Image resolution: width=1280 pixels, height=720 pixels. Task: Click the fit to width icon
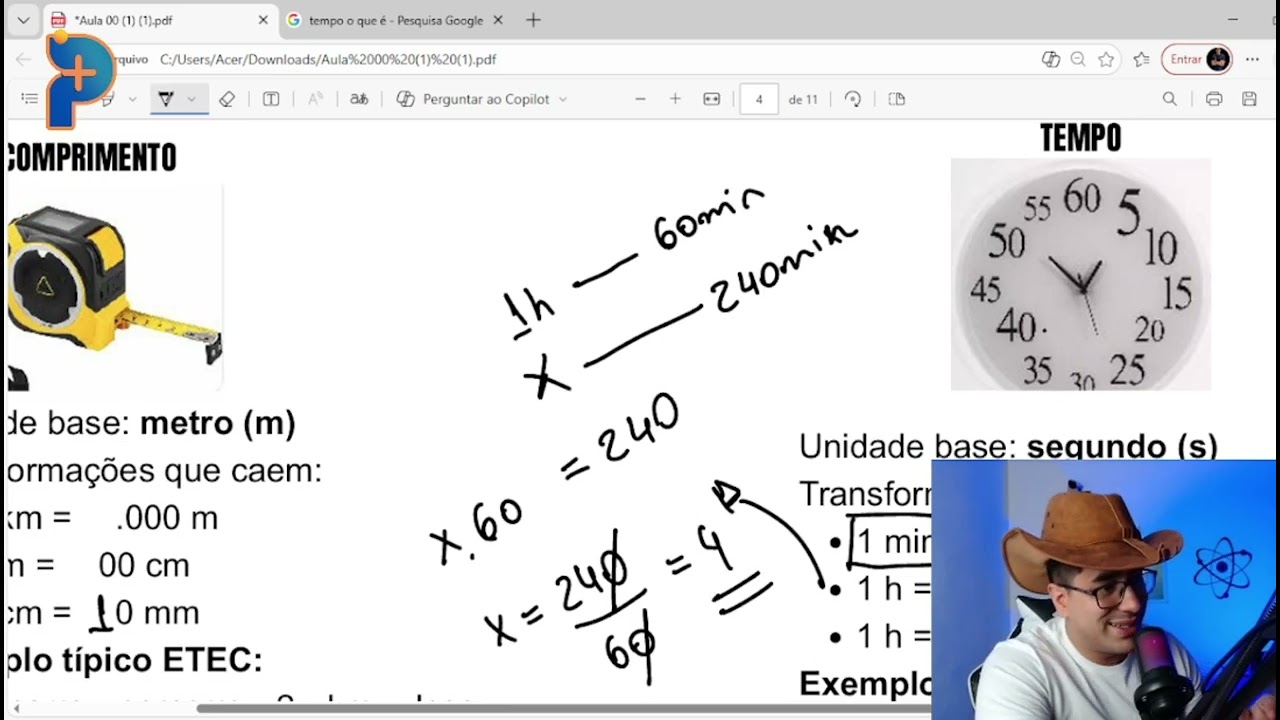tap(711, 99)
